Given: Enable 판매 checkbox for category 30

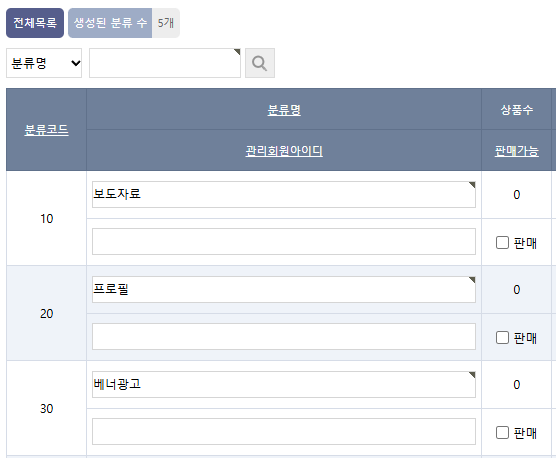Looking at the screenshot, I should coord(502,432).
